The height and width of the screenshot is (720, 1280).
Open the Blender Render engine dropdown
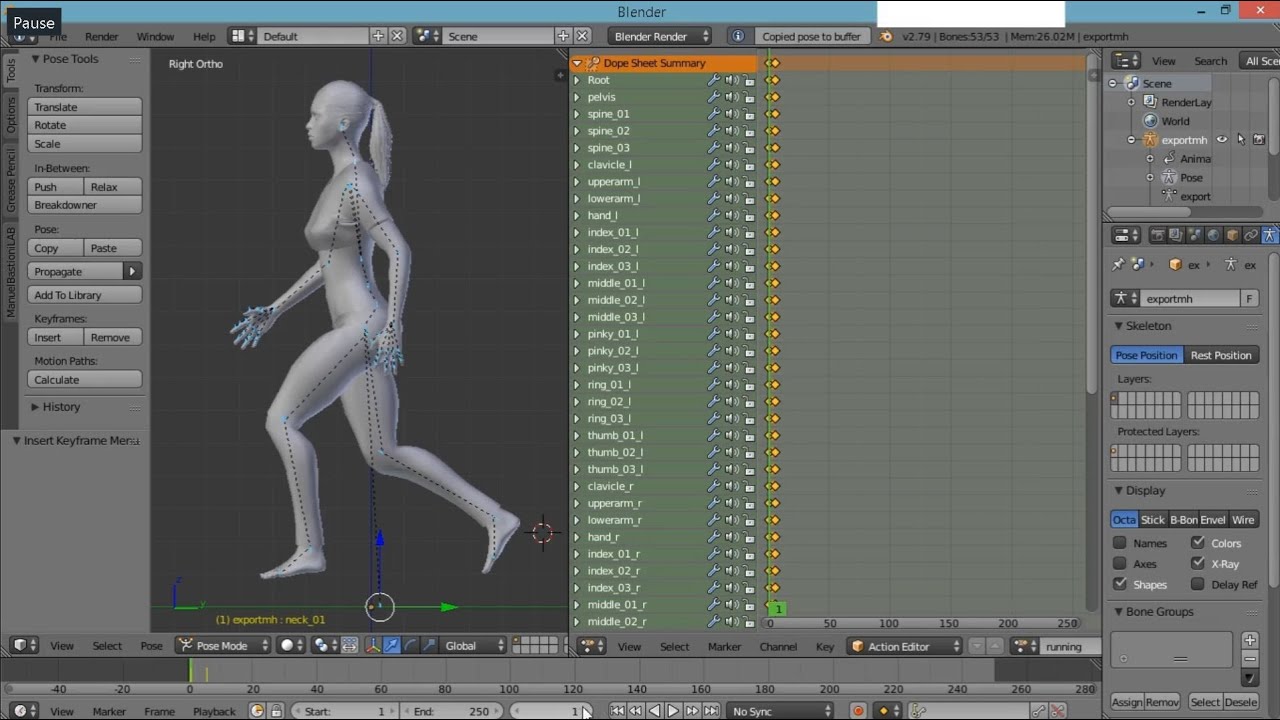[x=660, y=36]
